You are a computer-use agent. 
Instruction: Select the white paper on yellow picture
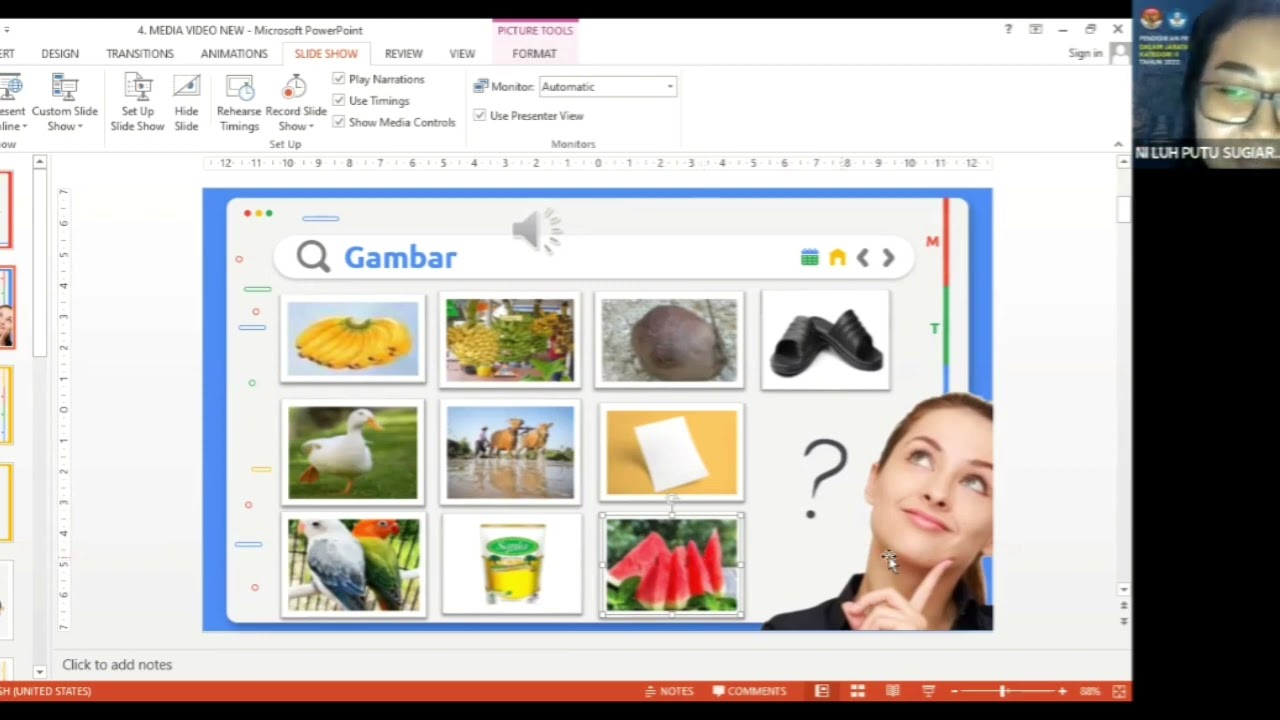click(671, 452)
